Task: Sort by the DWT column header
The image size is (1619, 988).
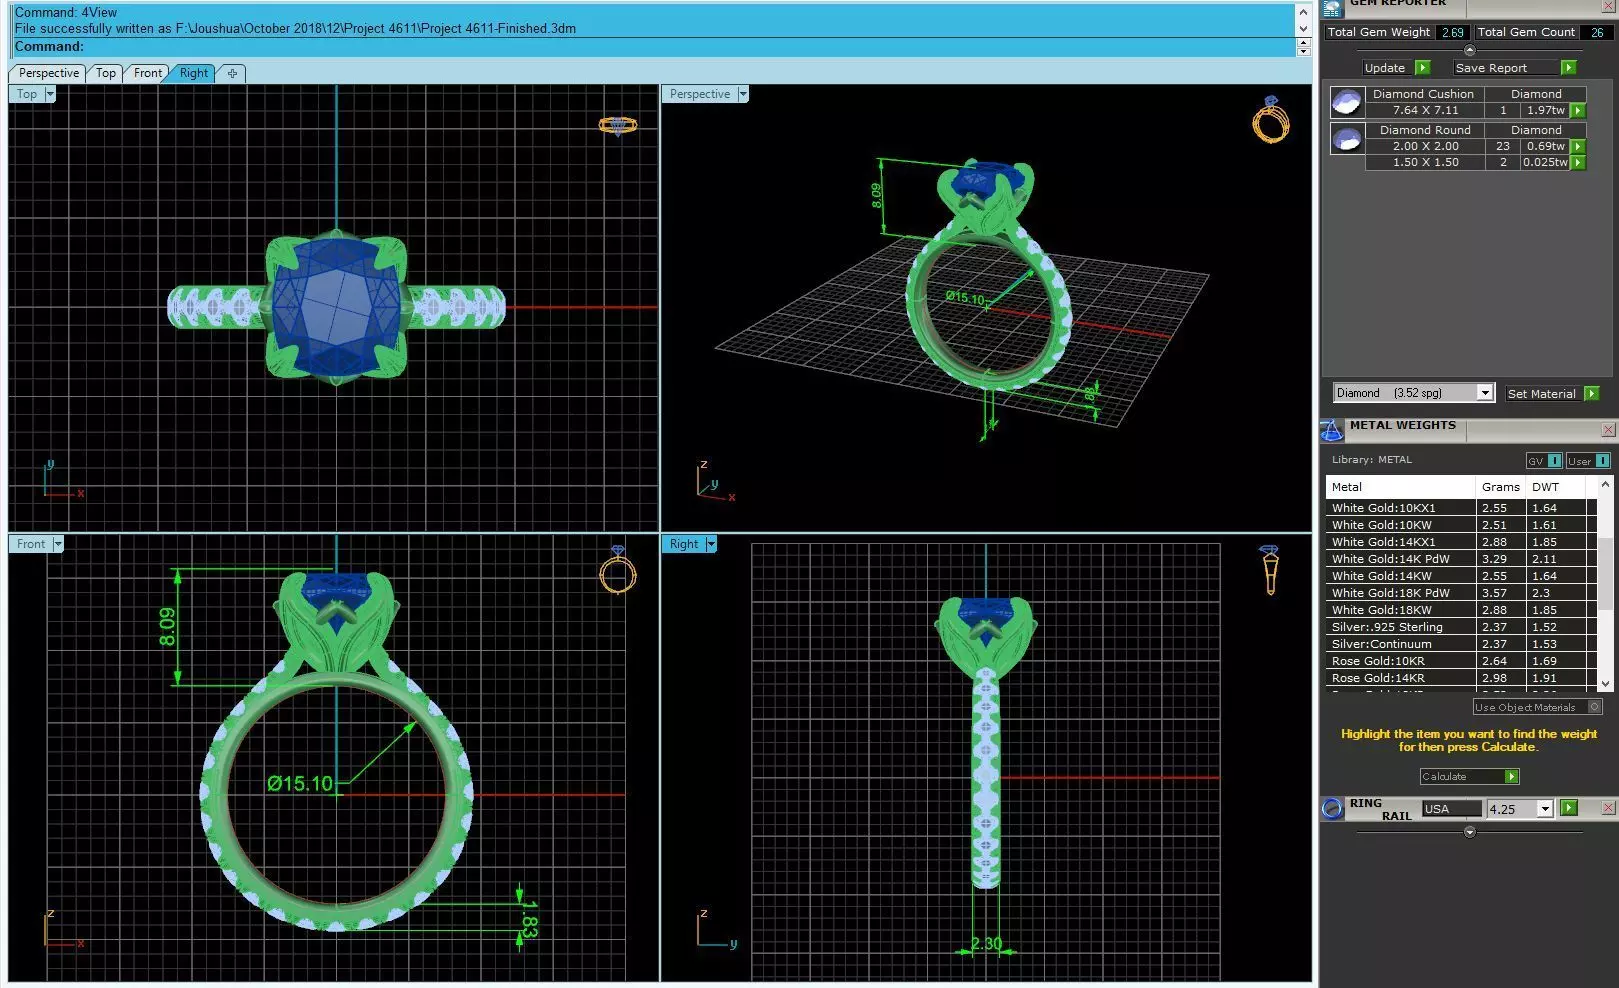Action: coord(1555,487)
